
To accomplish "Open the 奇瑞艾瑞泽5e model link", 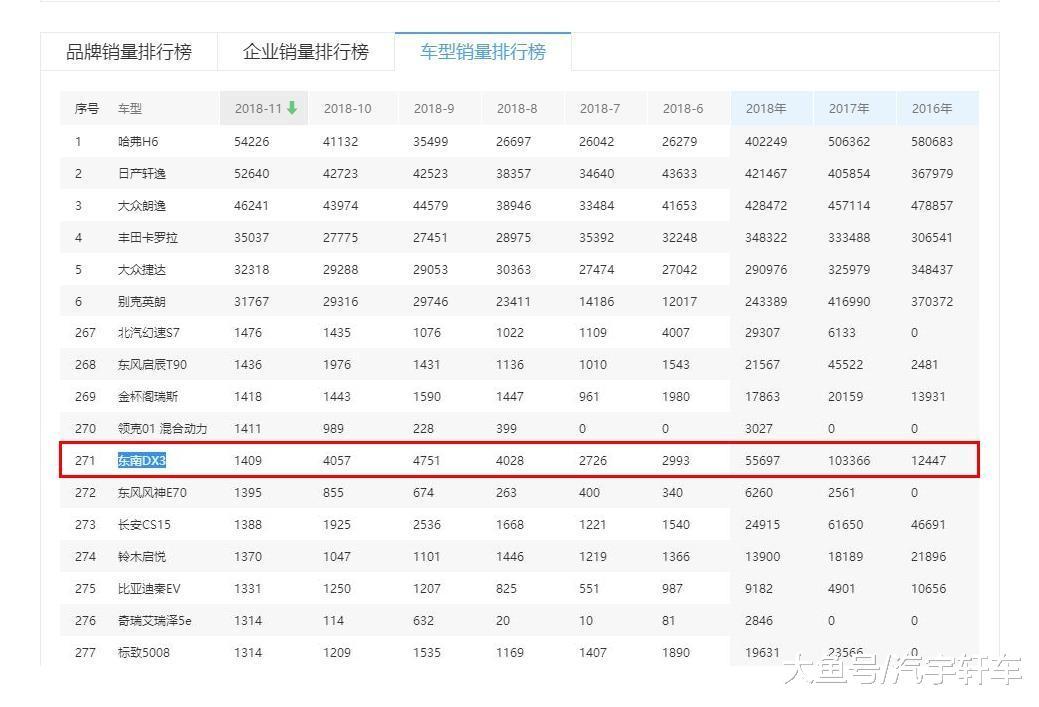I will coord(154,621).
